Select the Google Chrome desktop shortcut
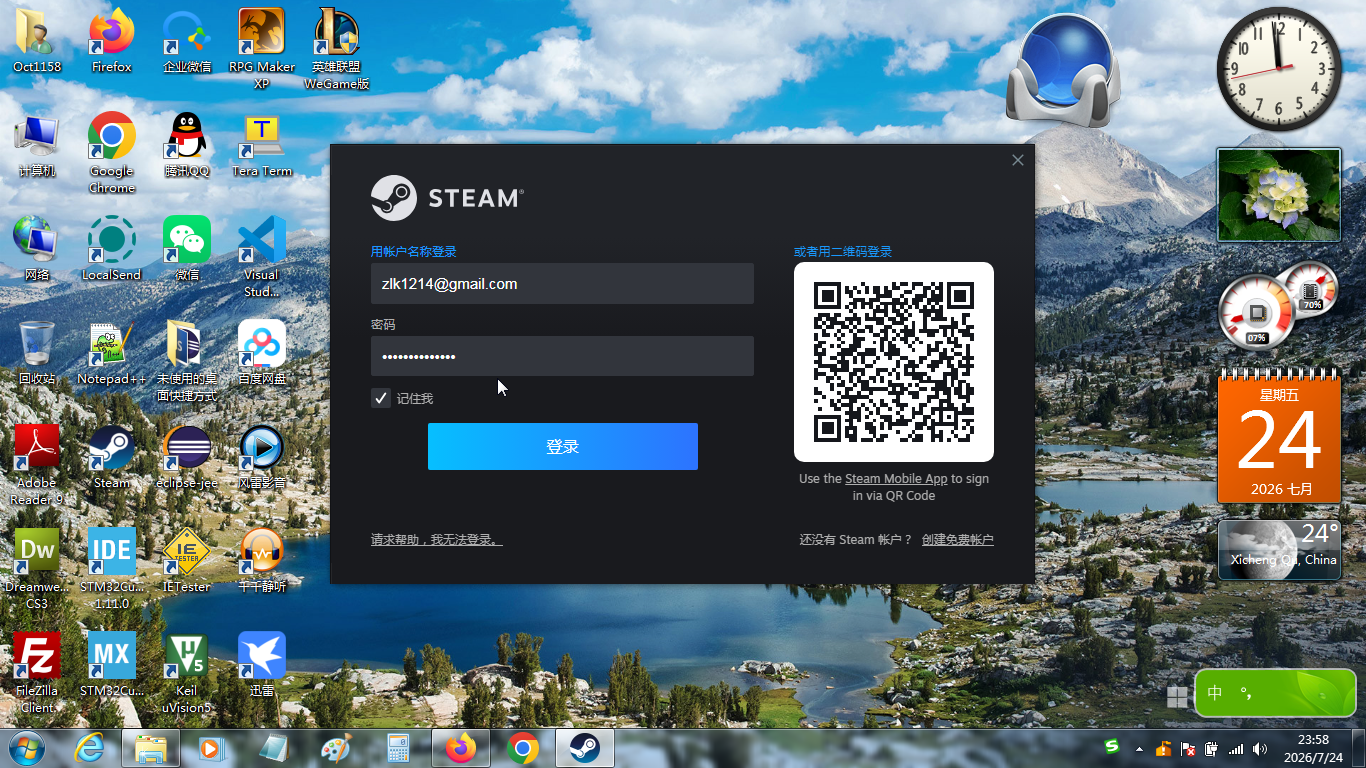Image resolution: width=1366 pixels, height=768 pixels. (112, 153)
